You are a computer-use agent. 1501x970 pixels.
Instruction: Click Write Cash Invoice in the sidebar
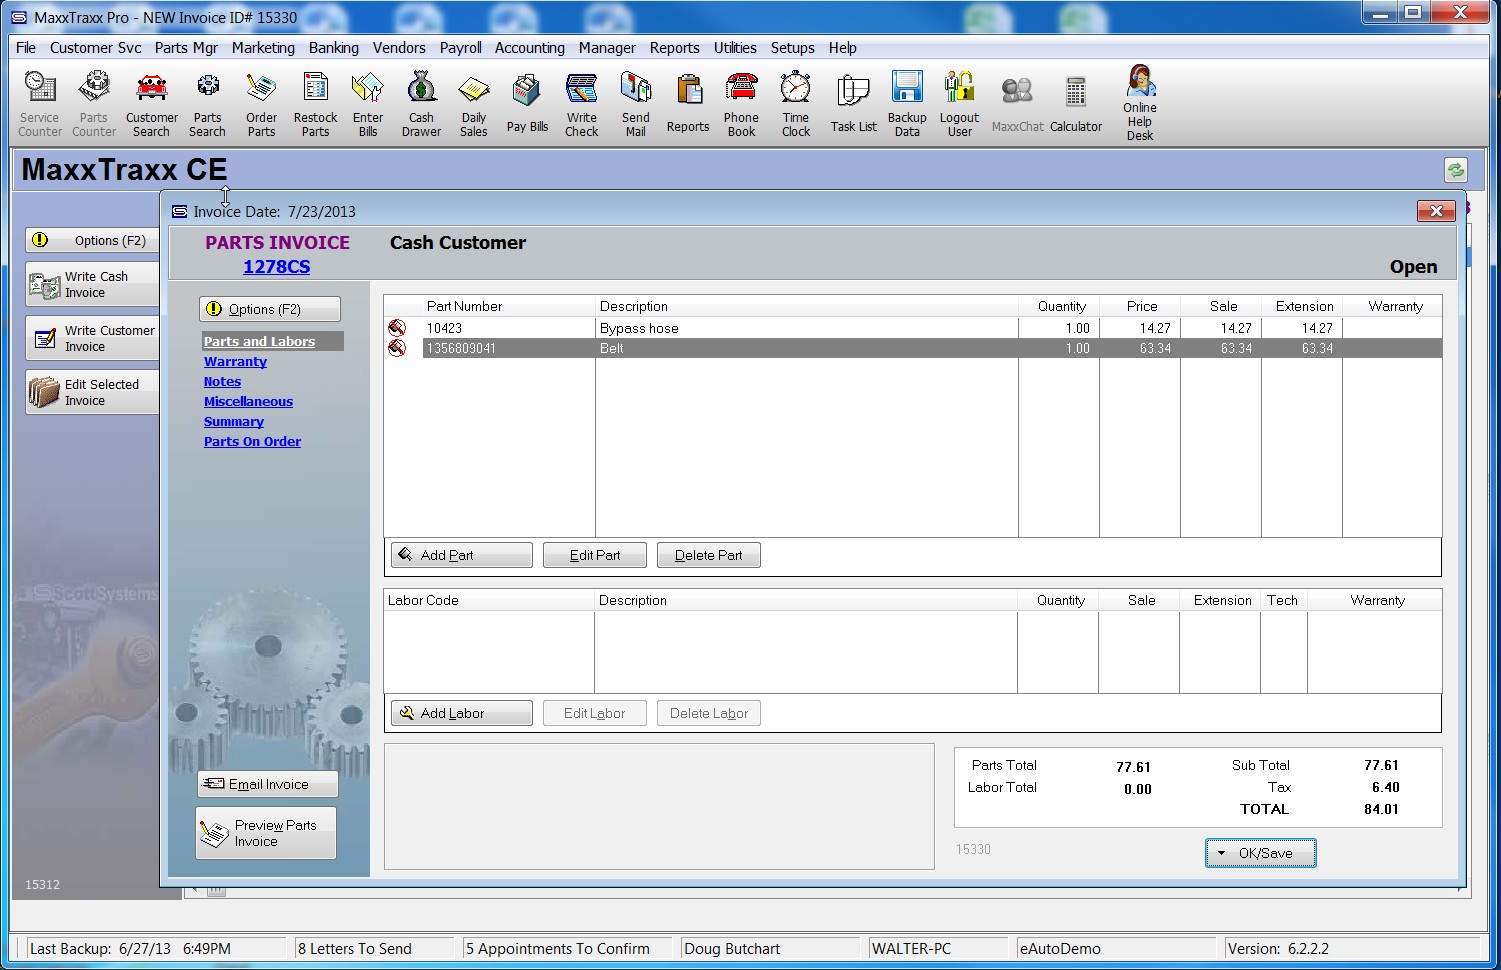click(92, 285)
